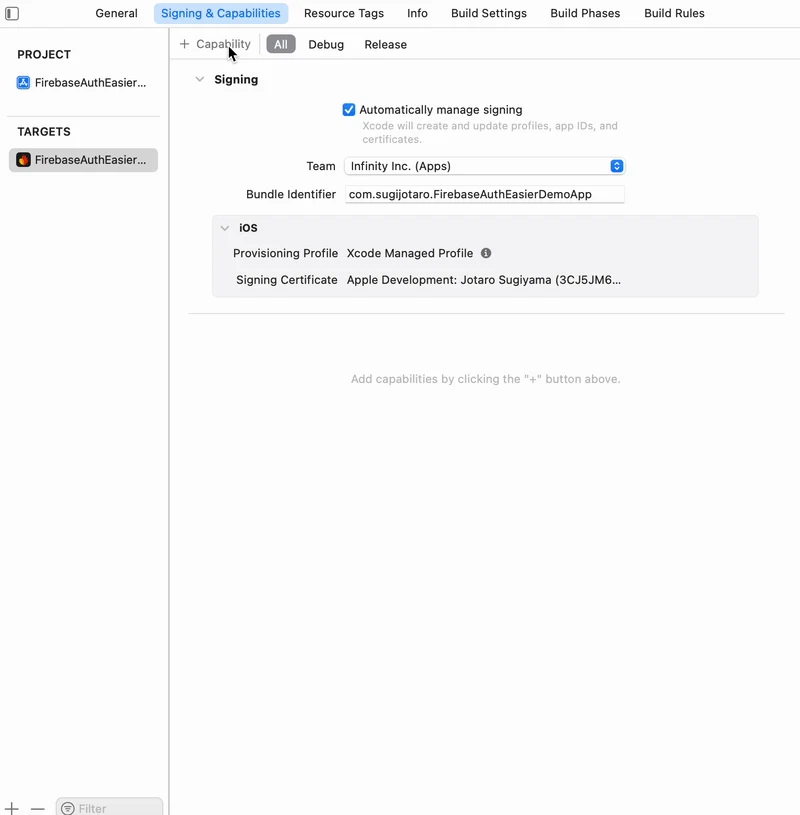Click the Xcode Managed Profile text
Image resolution: width=800 pixels, height=815 pixels.
tap(410, 253)
